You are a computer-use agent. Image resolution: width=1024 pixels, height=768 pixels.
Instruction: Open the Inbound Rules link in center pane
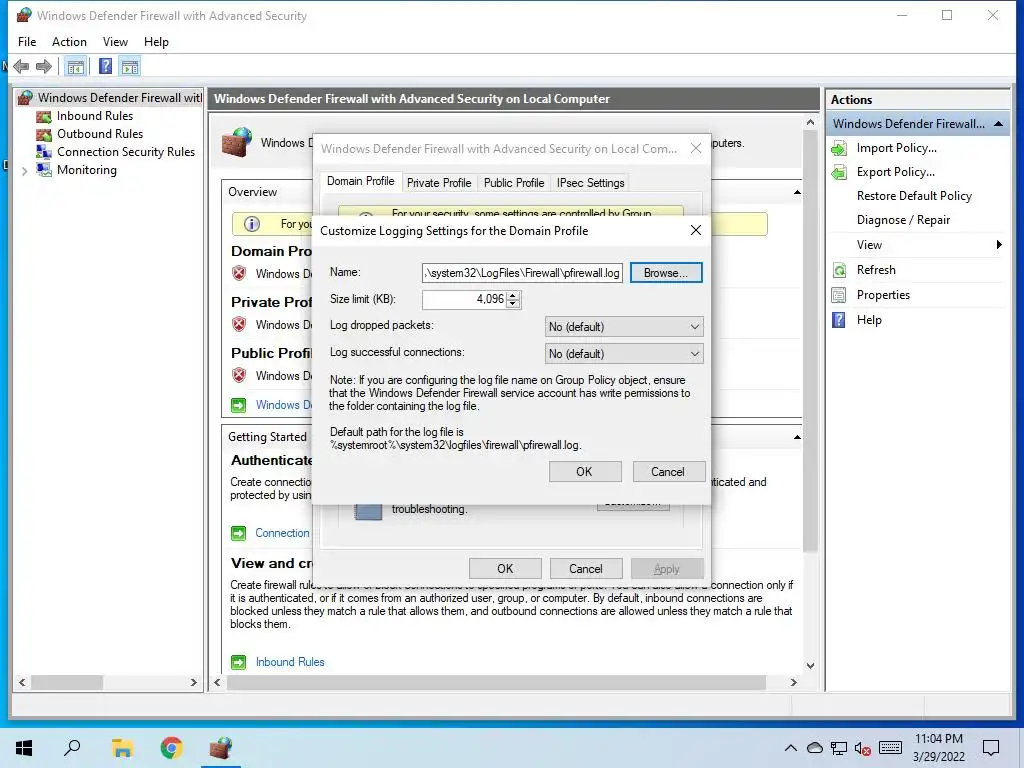[290, 662]
